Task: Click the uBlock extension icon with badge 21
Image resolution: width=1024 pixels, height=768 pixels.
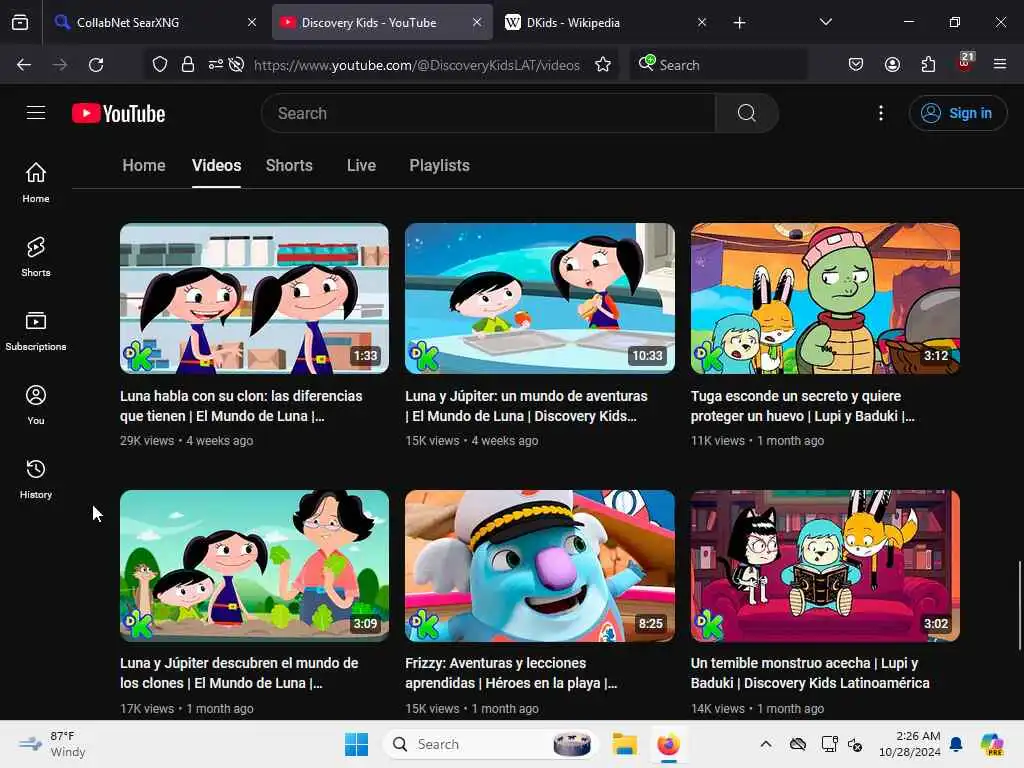Action: 965,63
